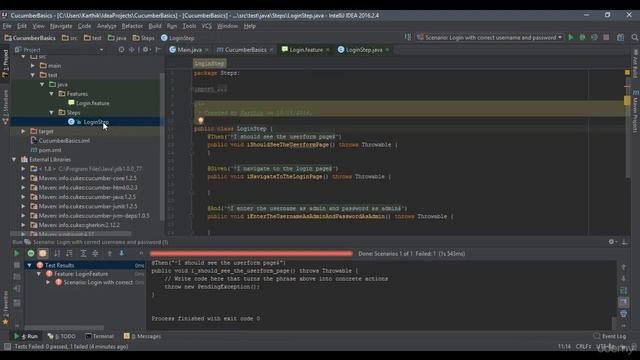
Task: Toggle tool window quick access in status bar
Action: 7,347
